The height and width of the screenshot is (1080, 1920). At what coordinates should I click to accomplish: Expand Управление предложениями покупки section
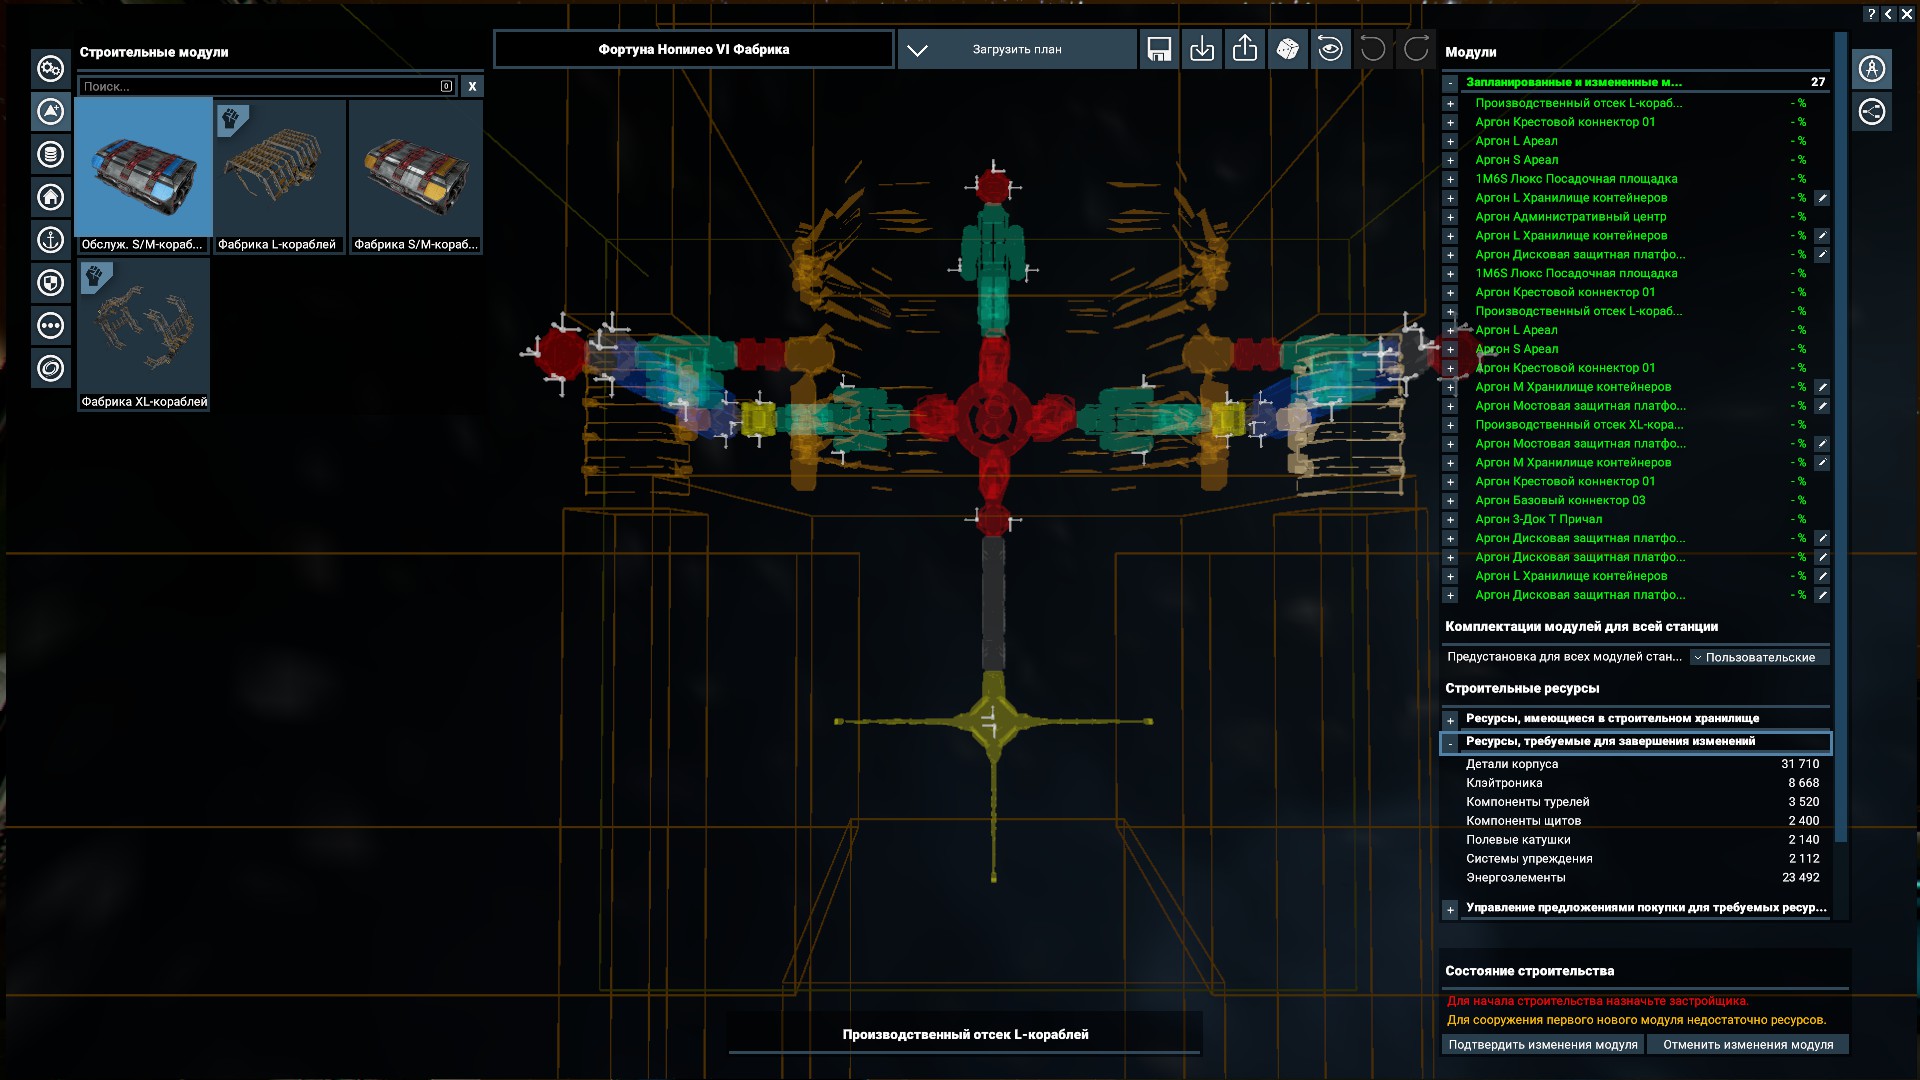1450,909
